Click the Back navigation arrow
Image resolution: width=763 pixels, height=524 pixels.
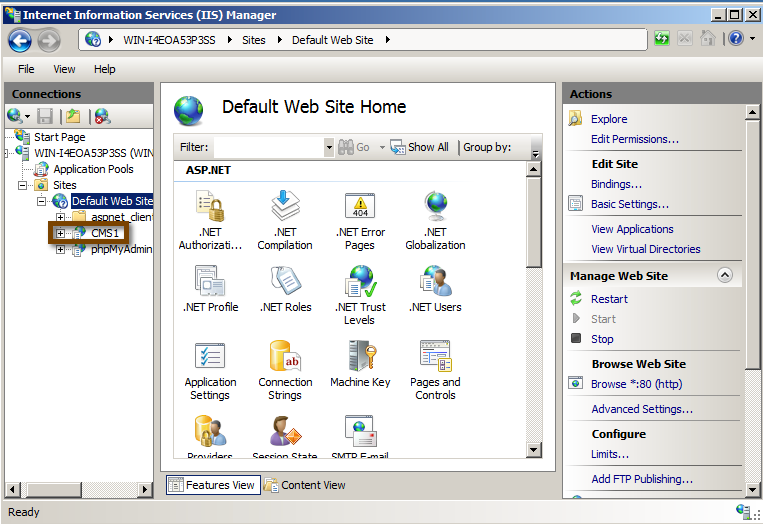pyautogui.click(x=20, y=40)
